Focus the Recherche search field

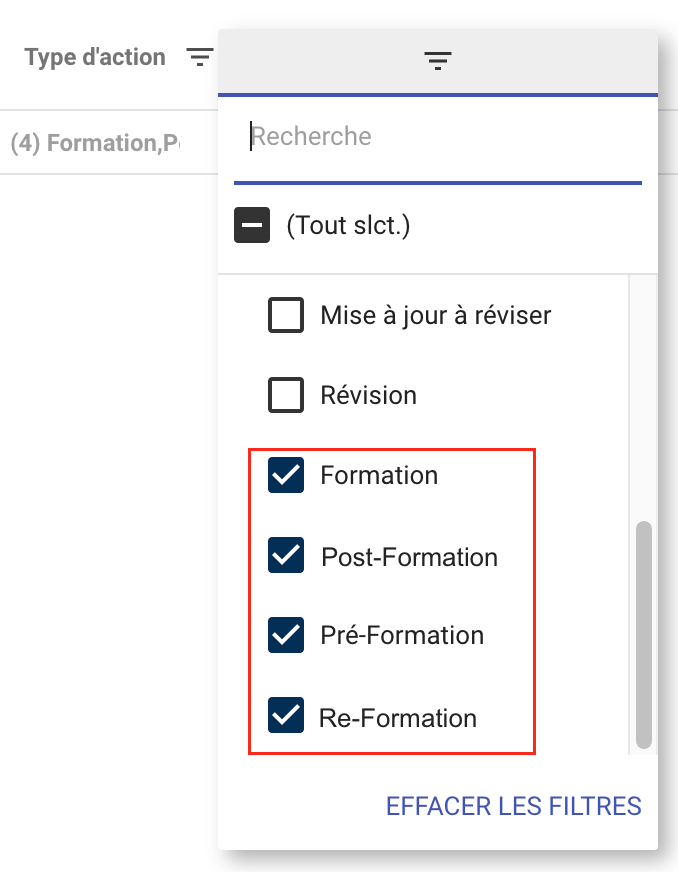(438, 137)
